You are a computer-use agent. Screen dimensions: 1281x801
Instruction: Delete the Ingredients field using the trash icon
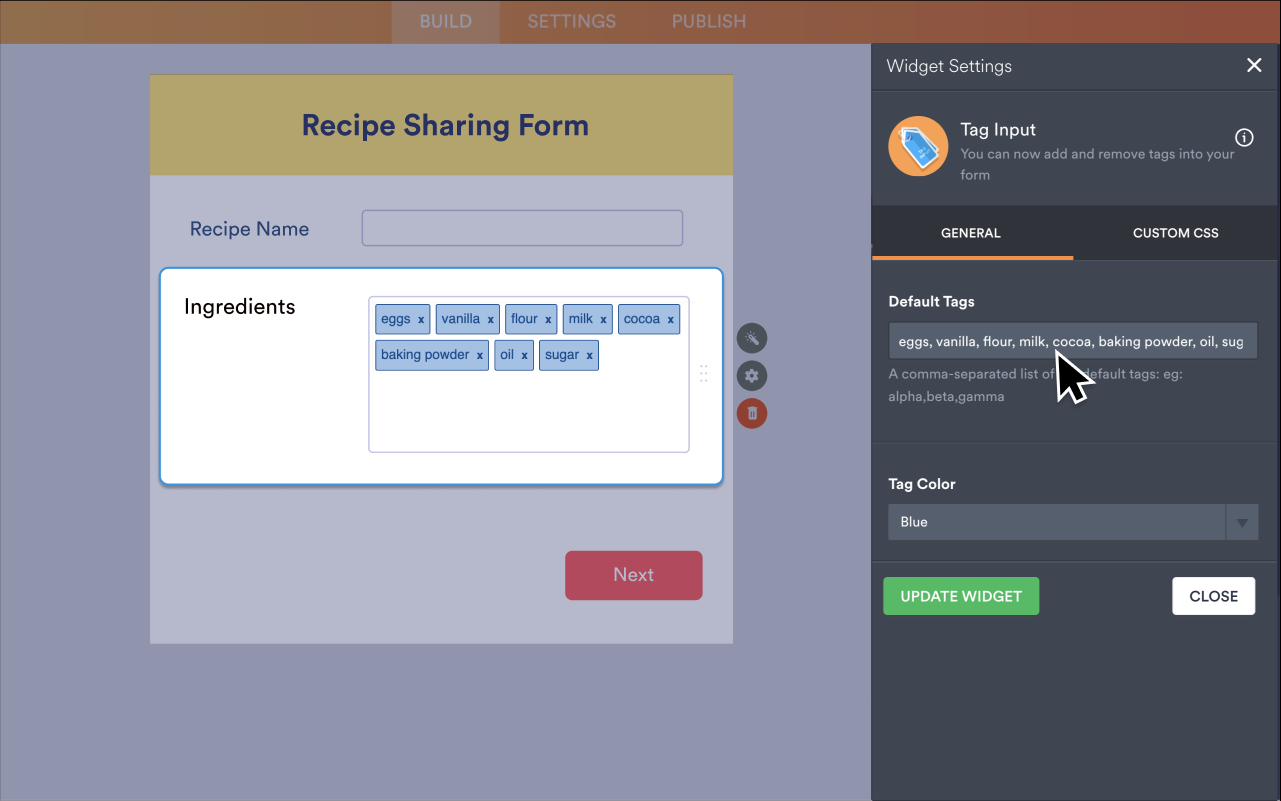(x=751, y=413)
